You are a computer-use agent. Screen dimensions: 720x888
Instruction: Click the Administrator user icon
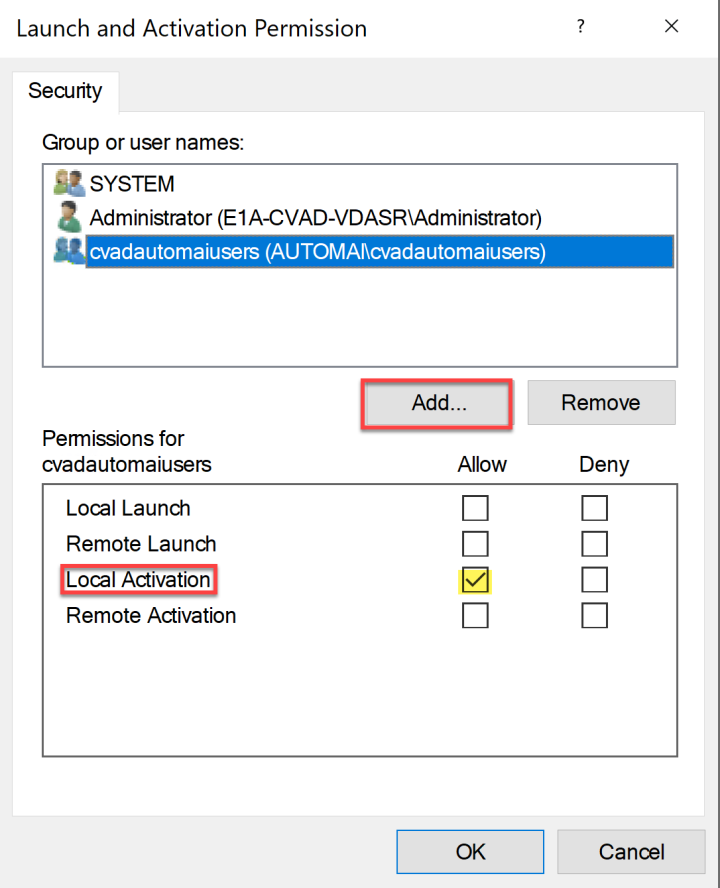coord(69,217)
